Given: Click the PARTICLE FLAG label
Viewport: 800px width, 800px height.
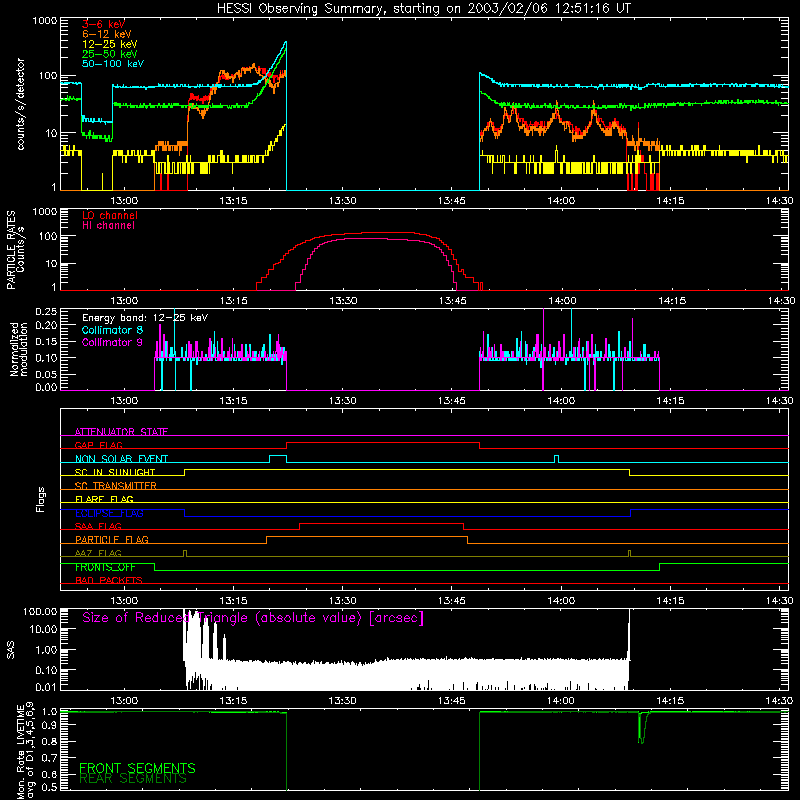Looking at the screenshot, I should pos(112,539).
